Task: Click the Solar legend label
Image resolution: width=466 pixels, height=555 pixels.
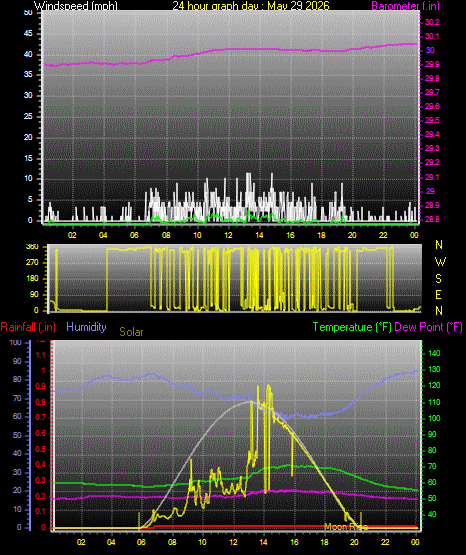Action: 131,332
